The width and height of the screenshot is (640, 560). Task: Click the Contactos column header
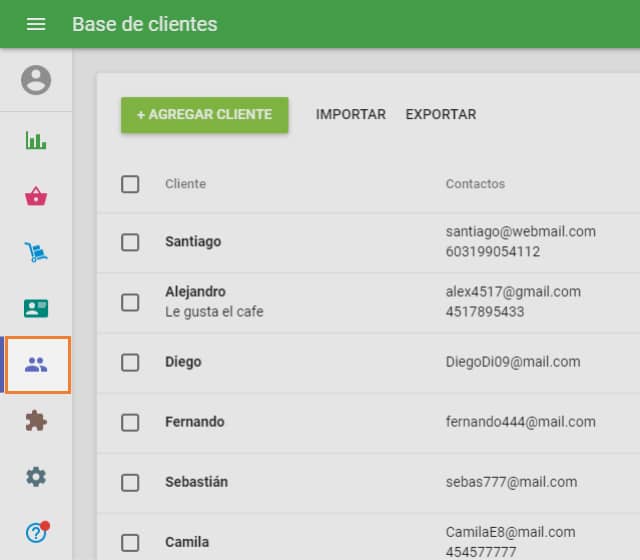[x=475, y=184]
